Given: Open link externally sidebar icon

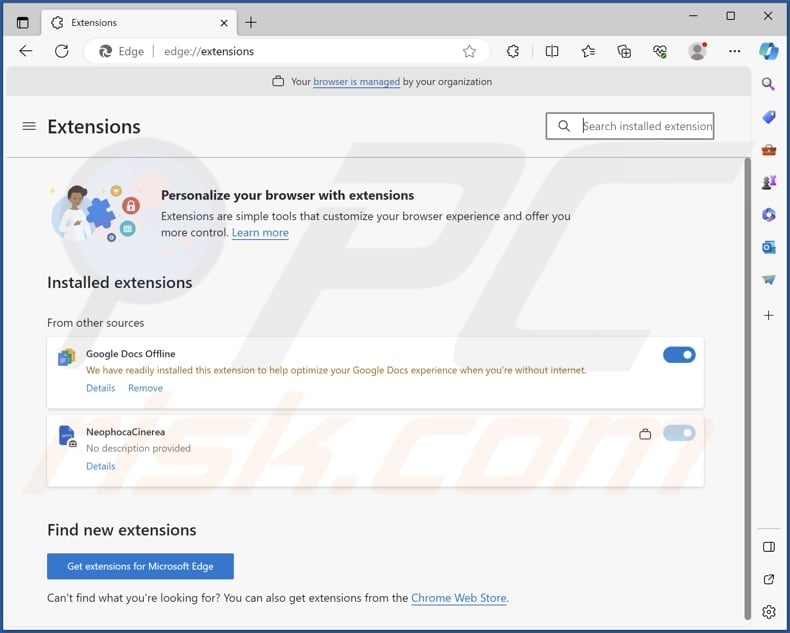Looking at the screenshot, I should point(769,579).
